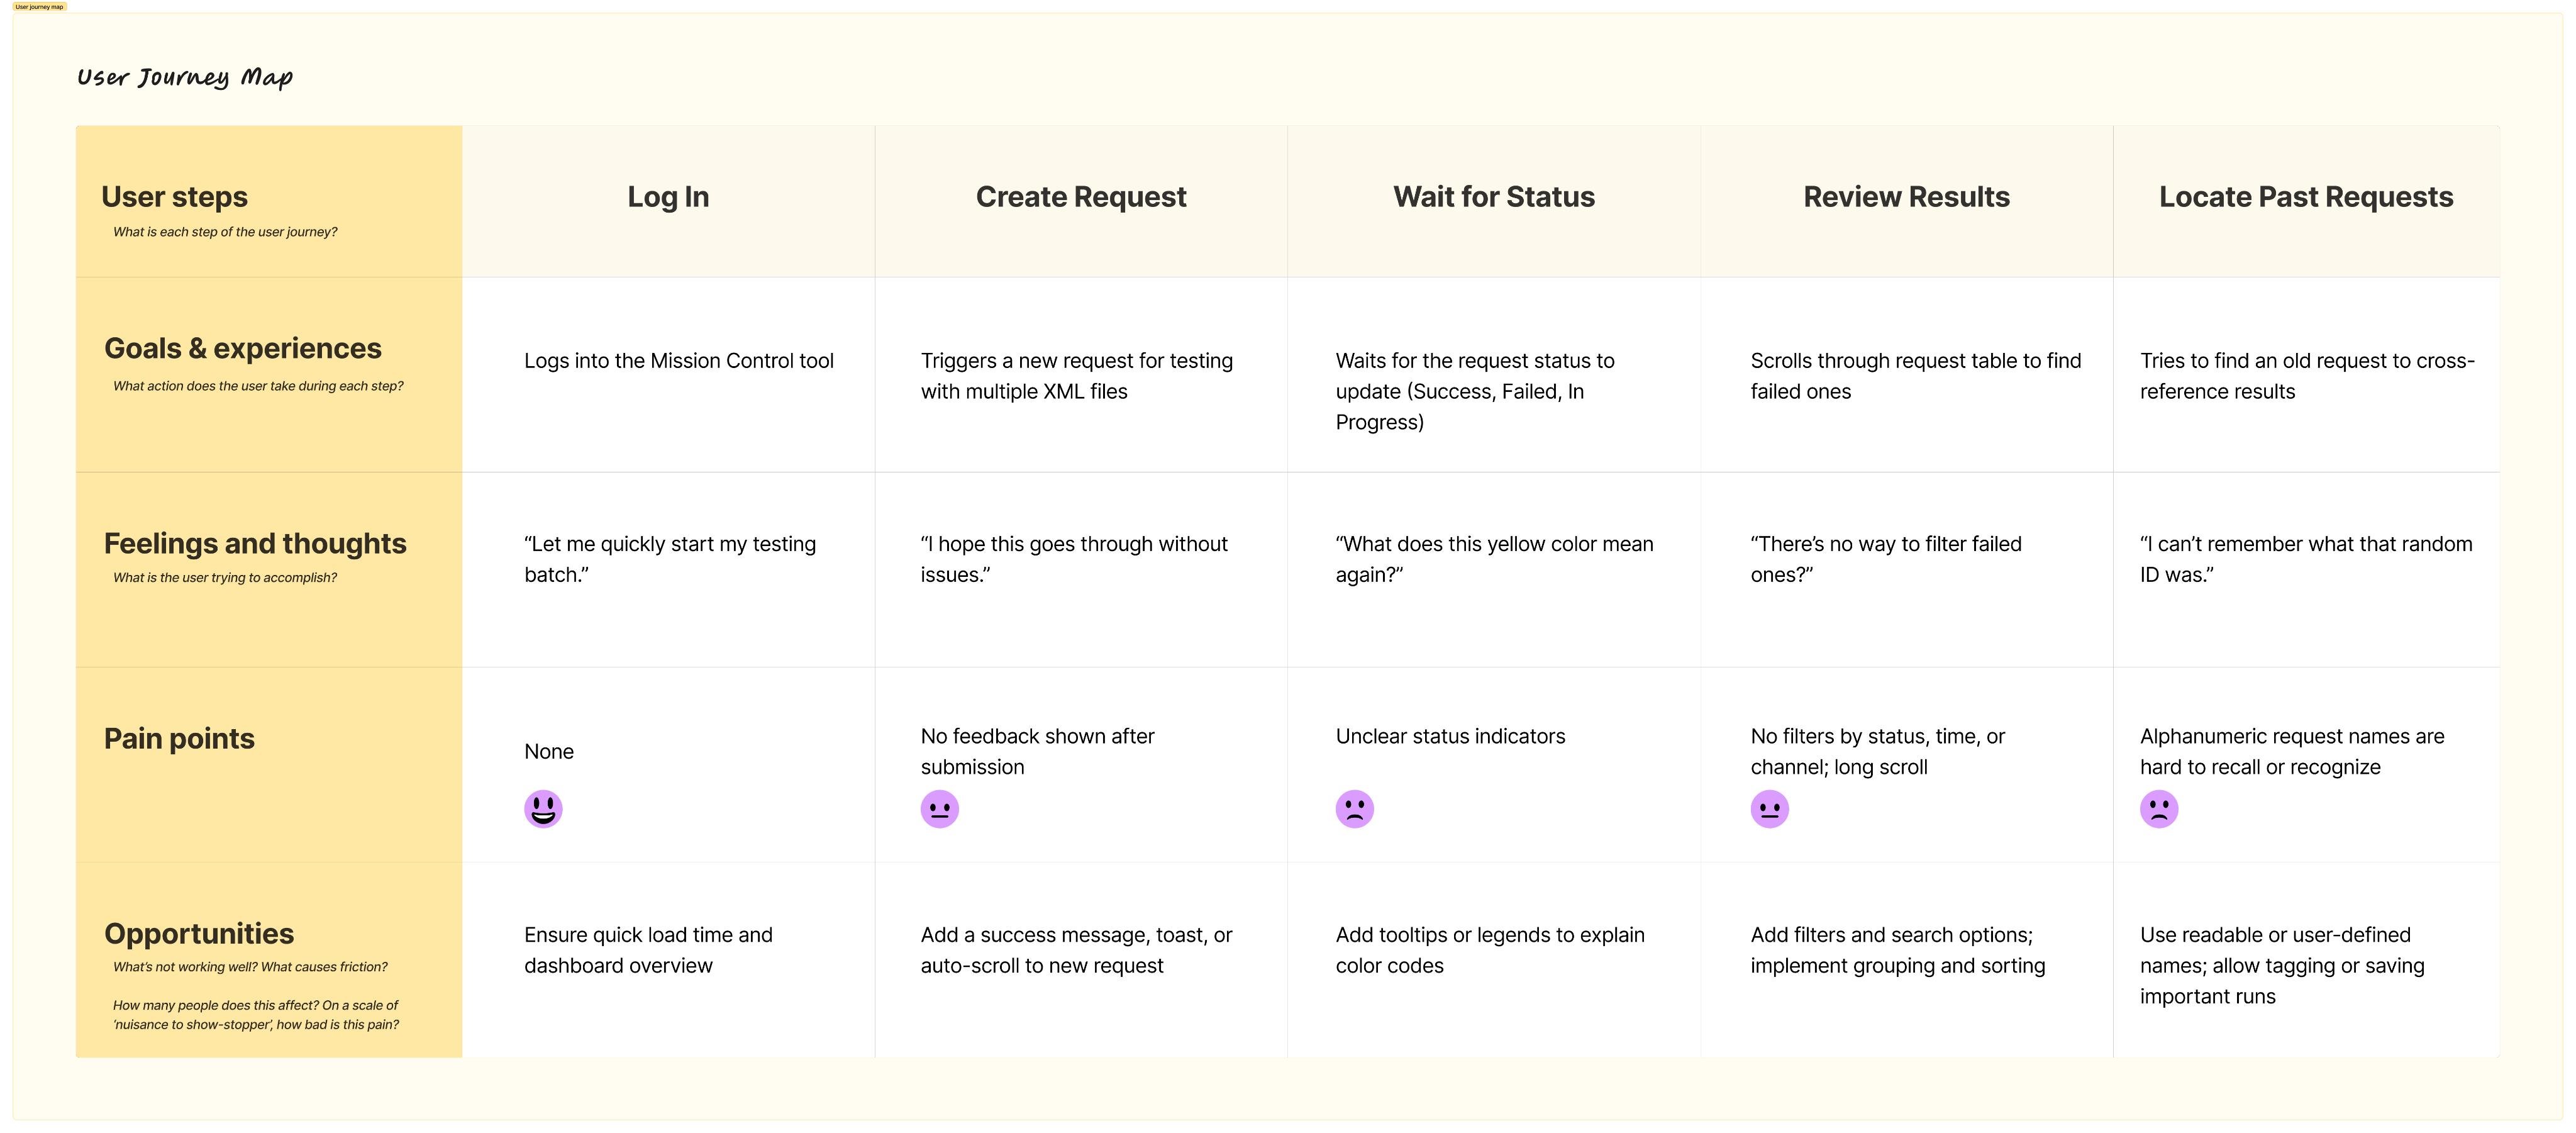This screenshot has width=2576, height=1133.
Task: Click the 'Opportunities' row heading
Action: click(199, 933)
